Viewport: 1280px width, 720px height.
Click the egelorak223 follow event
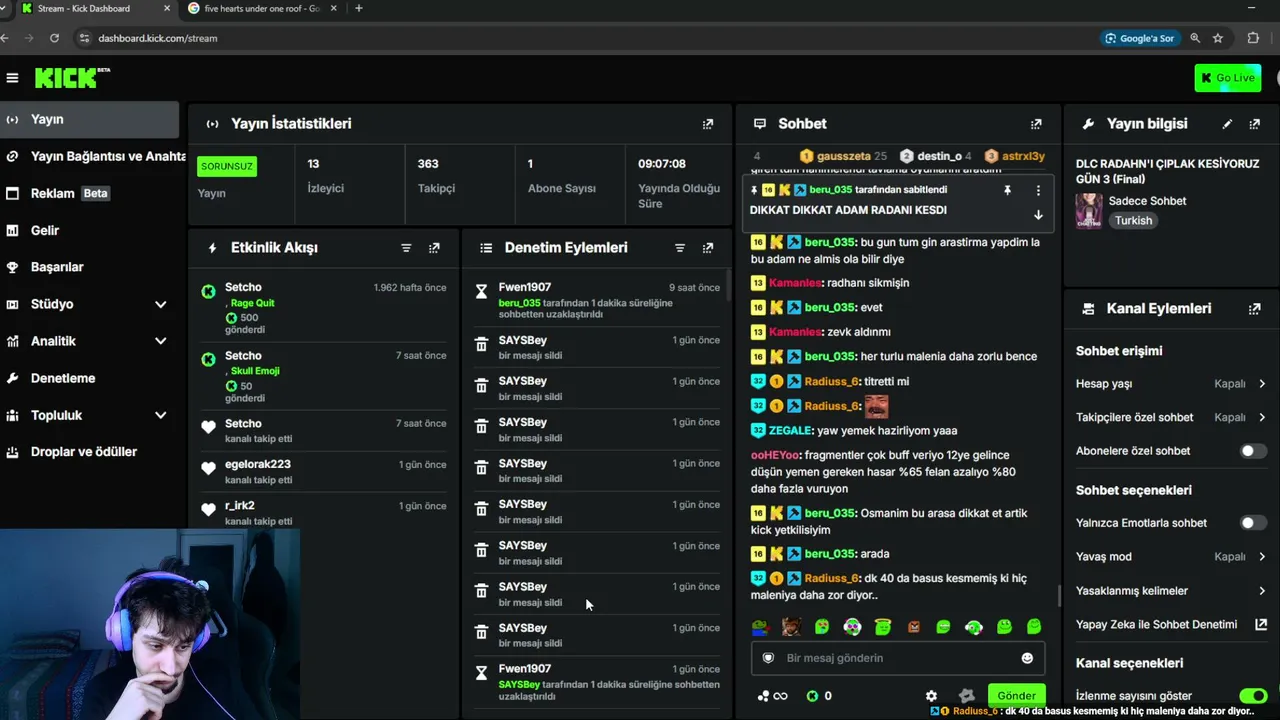pos(324,472)
